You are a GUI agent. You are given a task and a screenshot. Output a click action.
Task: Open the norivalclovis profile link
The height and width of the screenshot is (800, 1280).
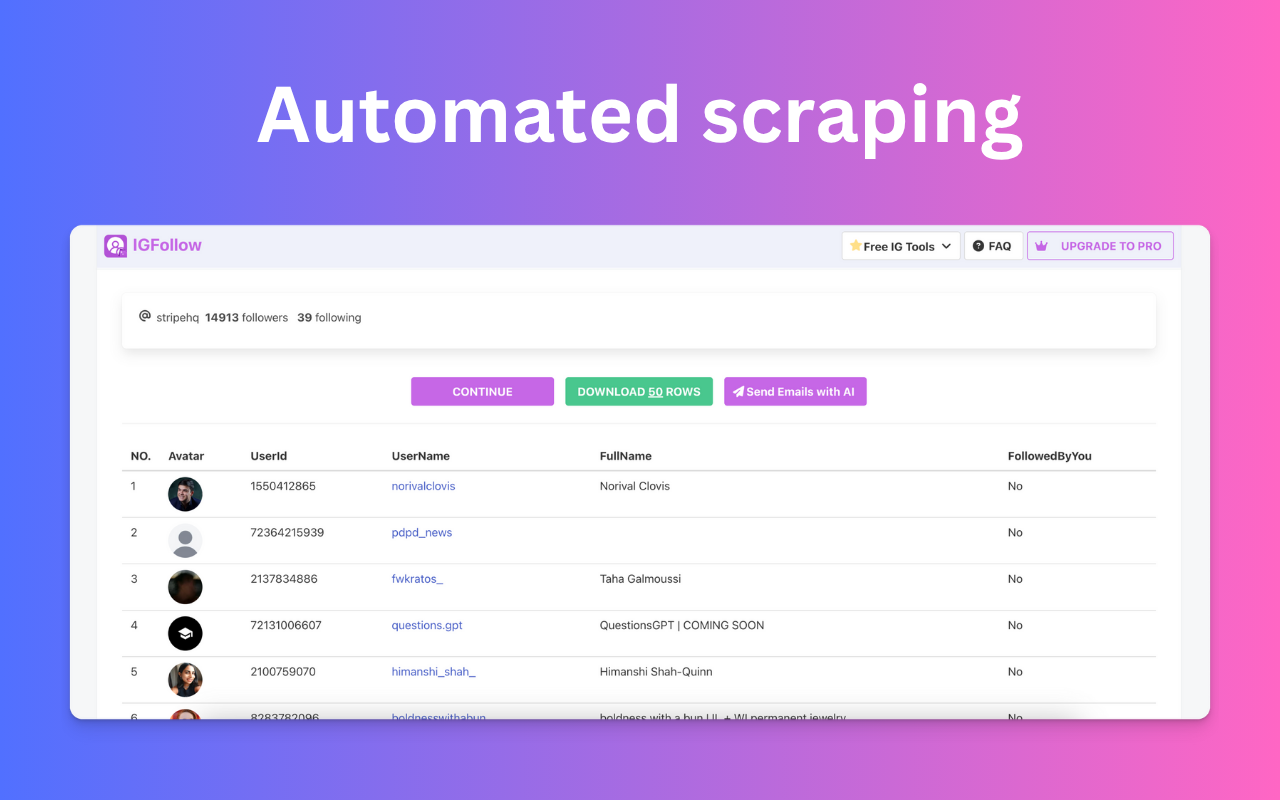click(423, 486)
